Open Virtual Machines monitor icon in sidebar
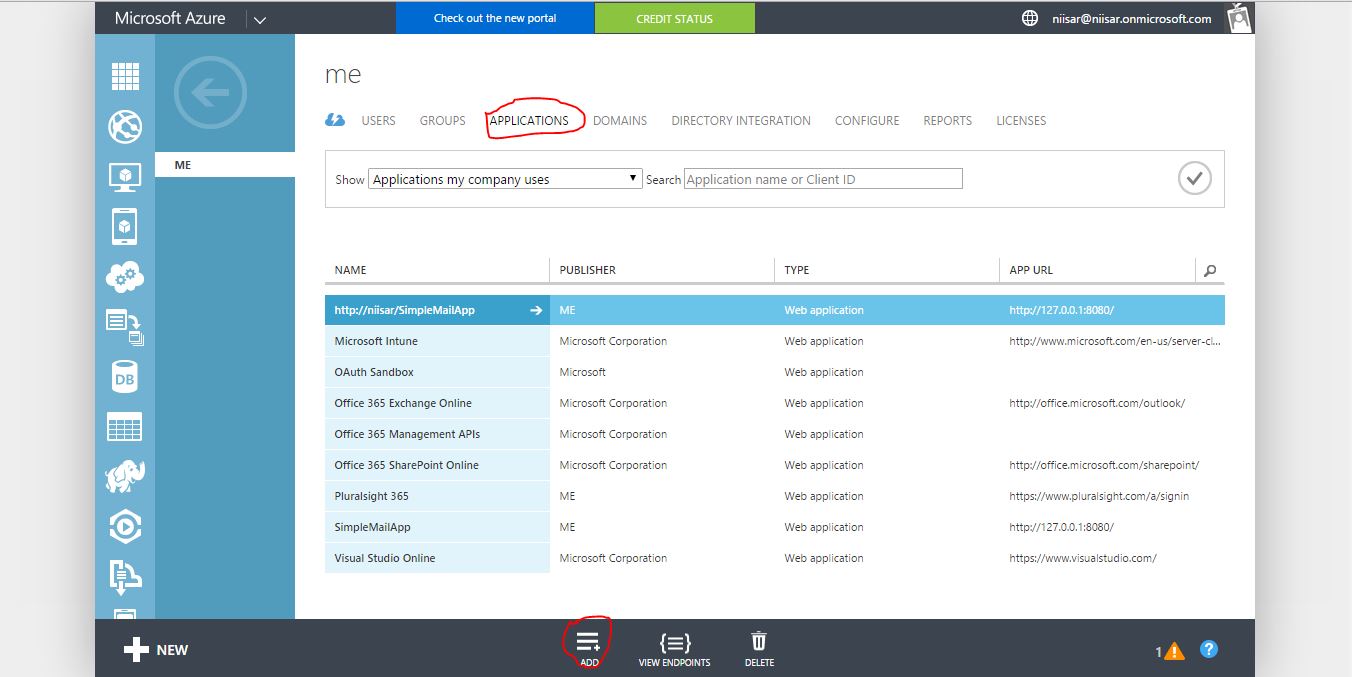The image size is (1352, 677). (125, 177)
